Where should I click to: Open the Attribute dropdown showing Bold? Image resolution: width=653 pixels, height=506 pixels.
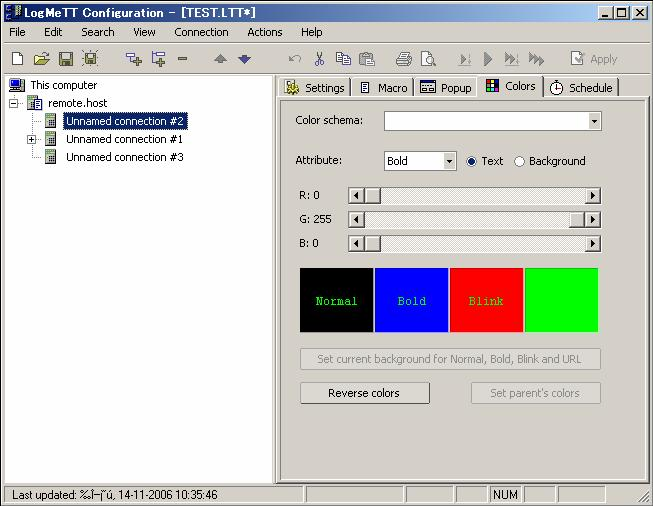[449, 161]
